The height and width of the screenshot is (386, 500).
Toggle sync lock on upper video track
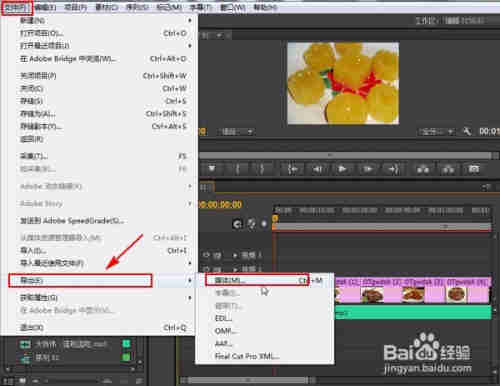(217, 255)
